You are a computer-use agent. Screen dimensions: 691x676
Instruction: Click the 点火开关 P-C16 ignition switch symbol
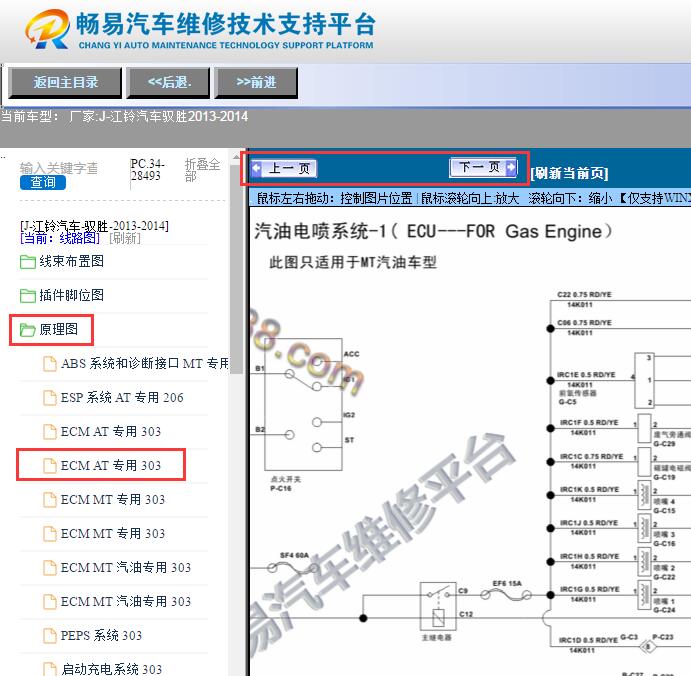(x=303, y=404)
